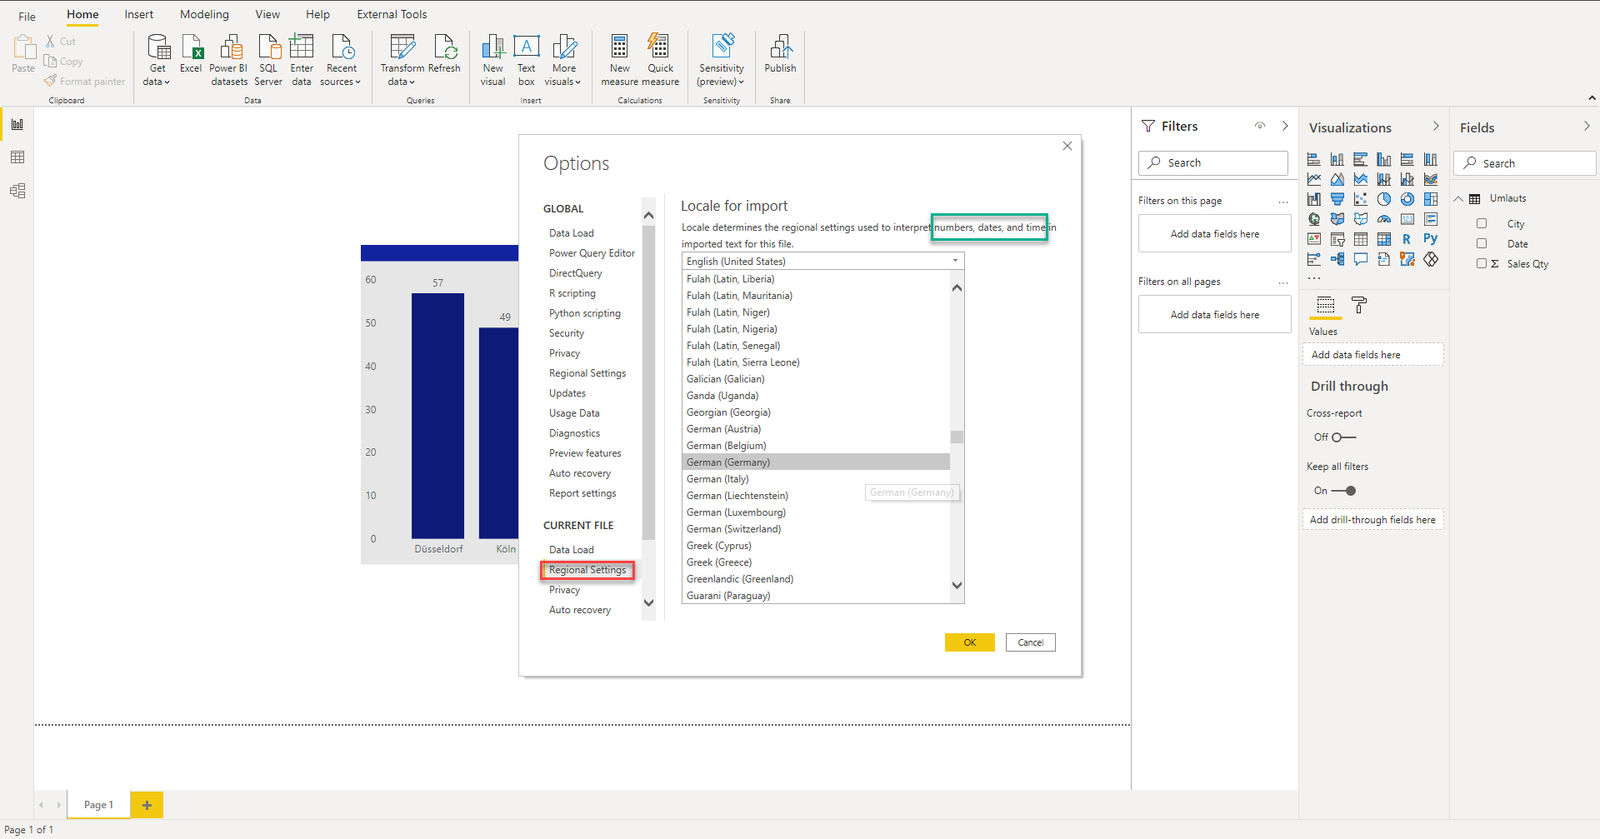Collapse the Visualizations pane chevron
This screenshot has width=1600, height=839.
click(1436, 127)
